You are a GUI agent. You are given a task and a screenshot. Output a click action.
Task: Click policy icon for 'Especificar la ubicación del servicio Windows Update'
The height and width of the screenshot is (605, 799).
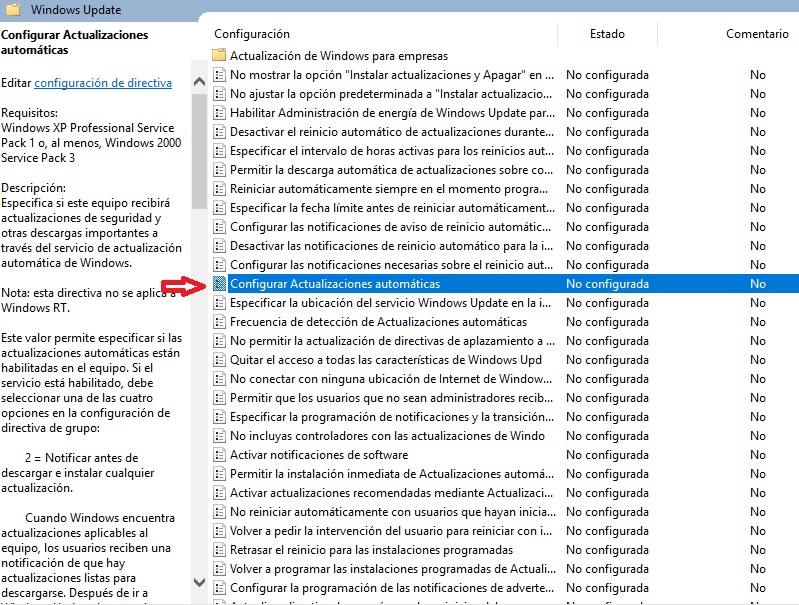pyautogui.click(x=219, y=303)
